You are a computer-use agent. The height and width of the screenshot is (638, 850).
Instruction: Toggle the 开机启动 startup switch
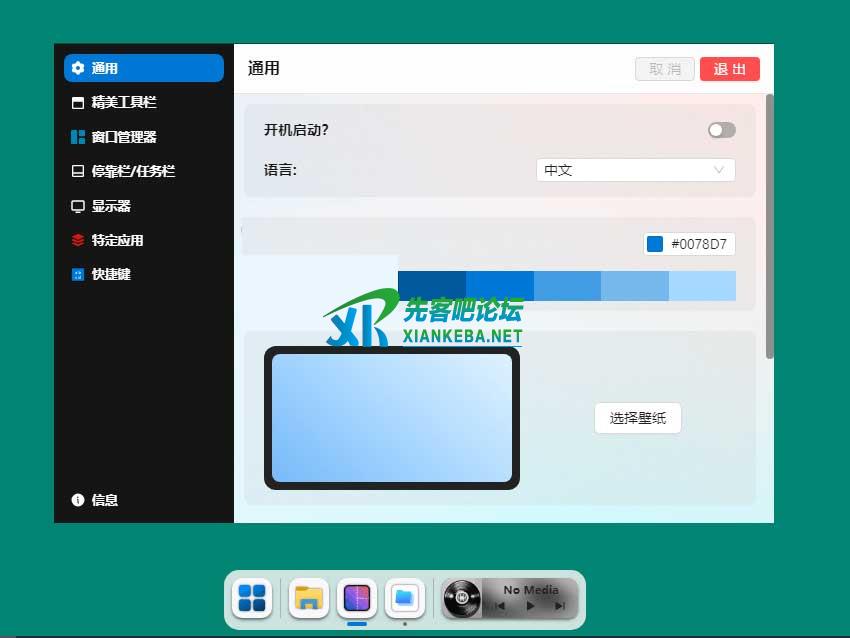pyautogui.click(x=721, y=130)
